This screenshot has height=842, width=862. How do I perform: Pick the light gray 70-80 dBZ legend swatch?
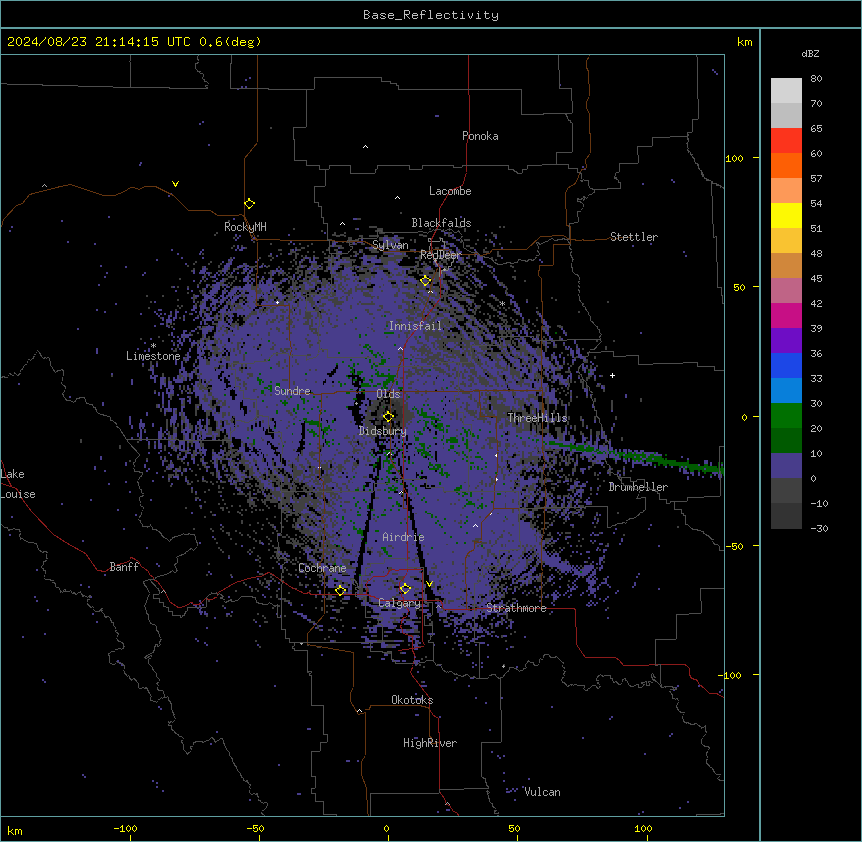click(786, 91)
